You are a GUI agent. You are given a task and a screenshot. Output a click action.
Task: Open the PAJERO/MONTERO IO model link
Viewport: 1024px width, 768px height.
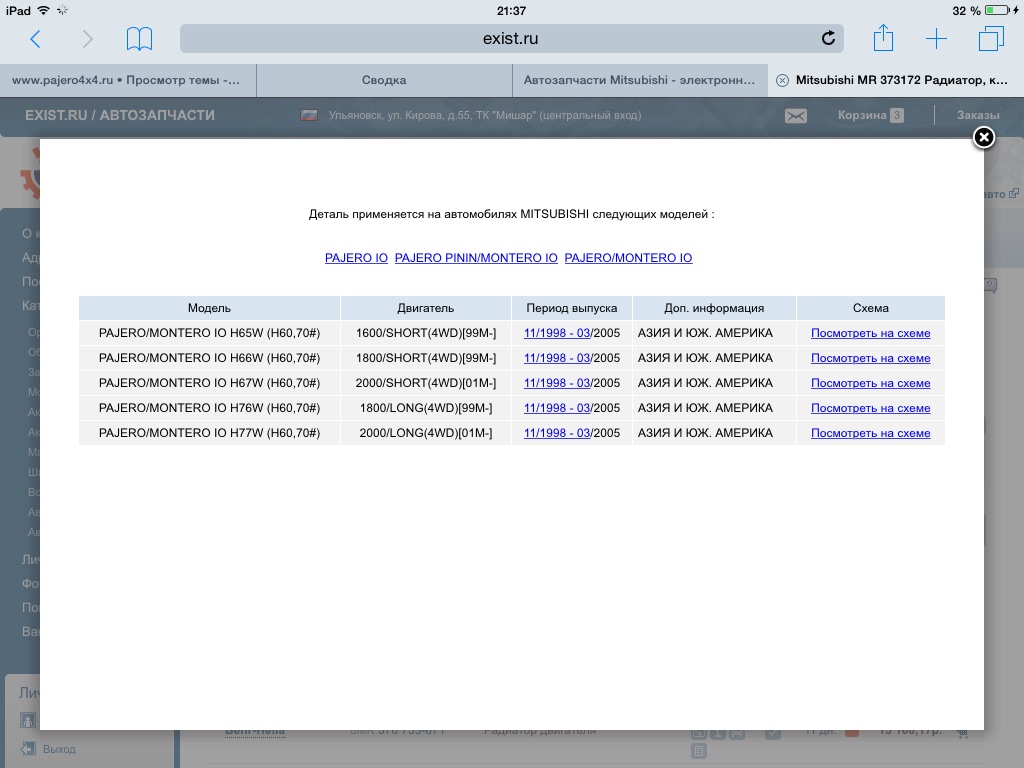(628, 258)
